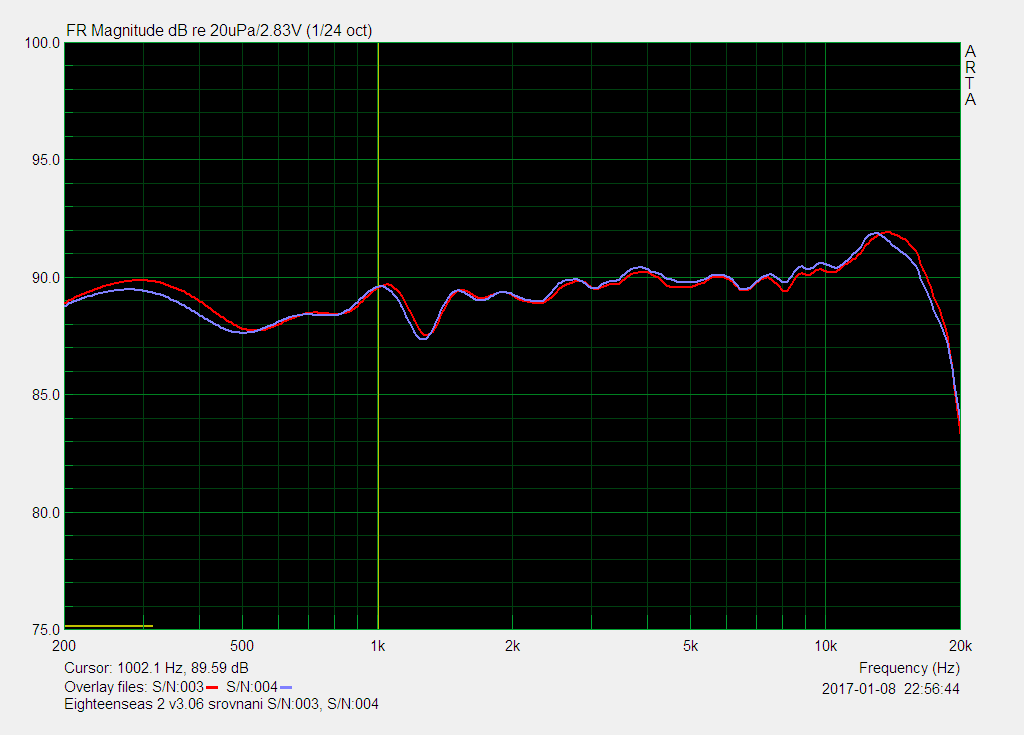Click the yellow marker bar at graph bottom-left
1024x735 pixels.
[x=108, y=626]
